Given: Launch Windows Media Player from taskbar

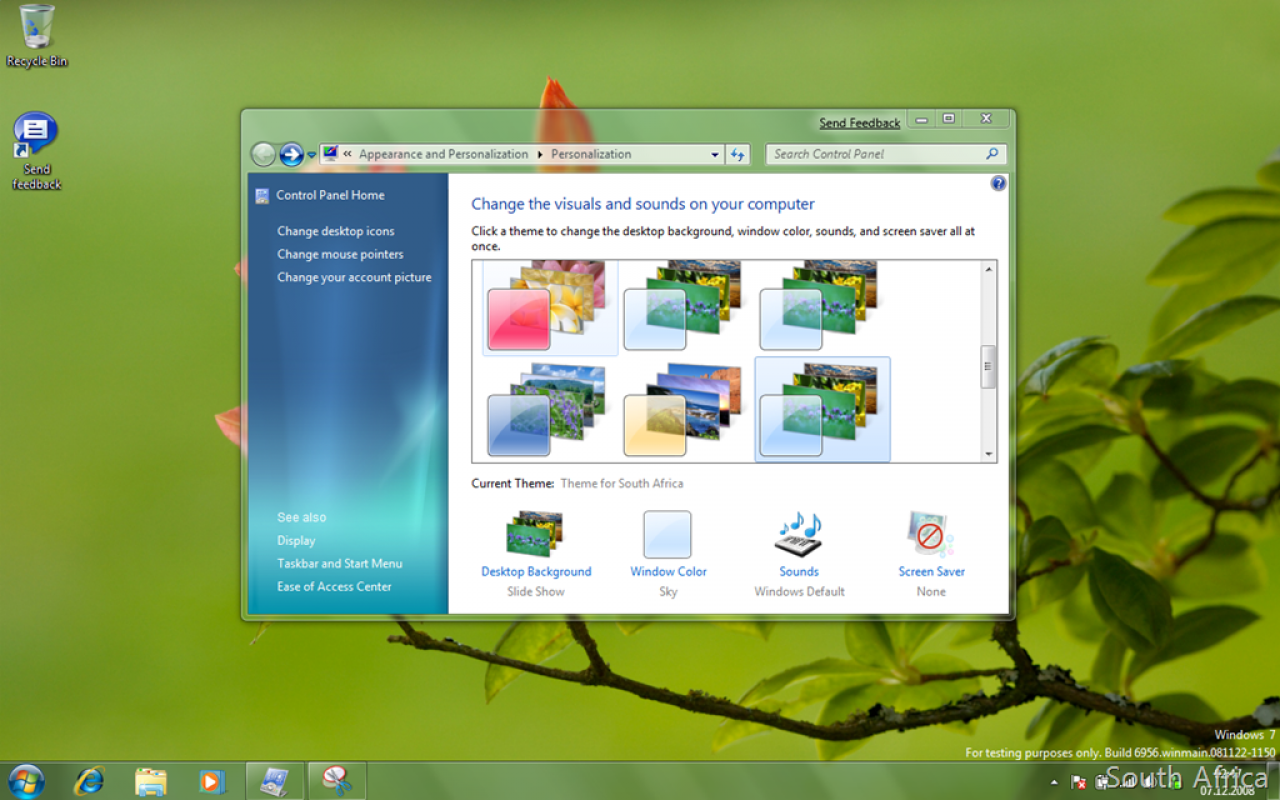Looking at the screenshot, I should click(x=212, y=781).
